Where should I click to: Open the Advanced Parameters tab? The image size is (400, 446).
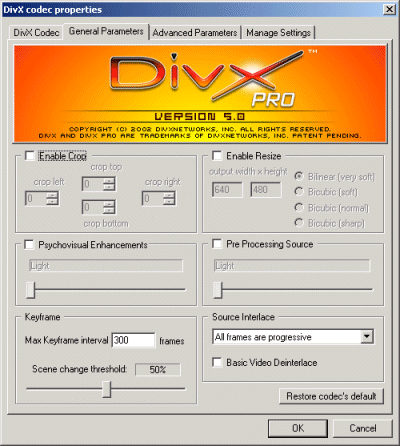[195, 33]
